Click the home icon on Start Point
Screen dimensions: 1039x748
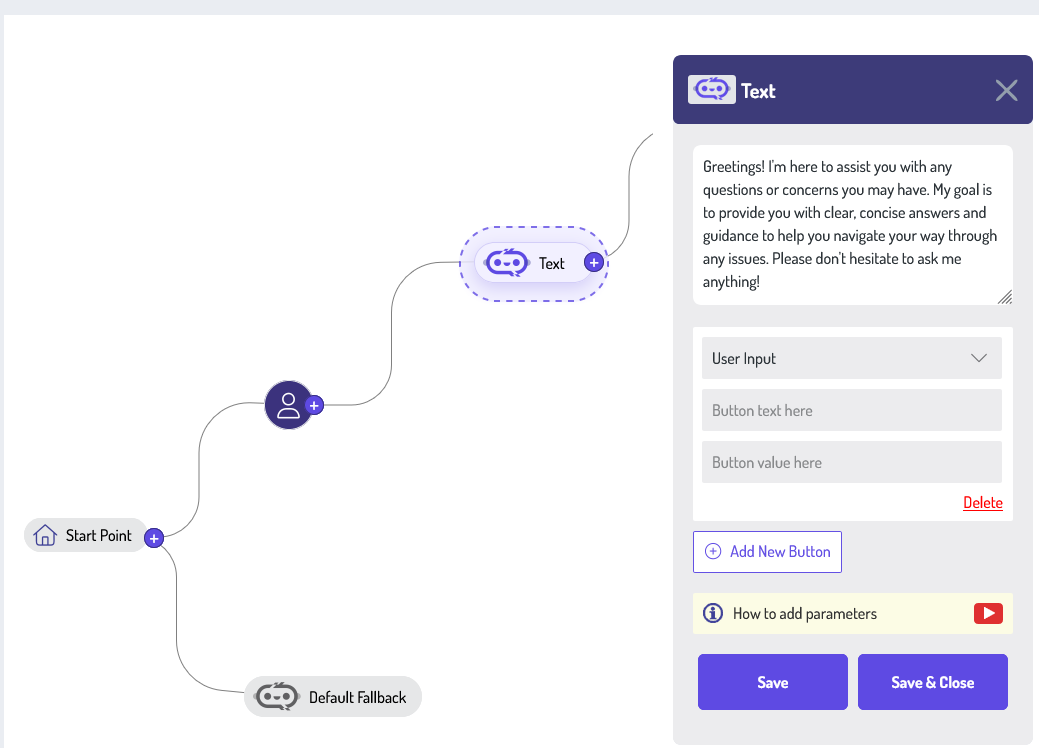[x=45, y=536]
